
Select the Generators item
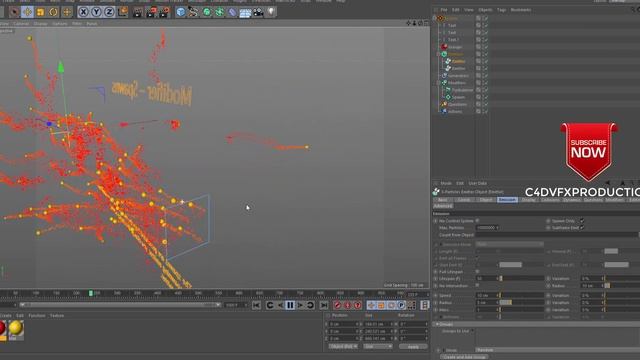point(458,76)
